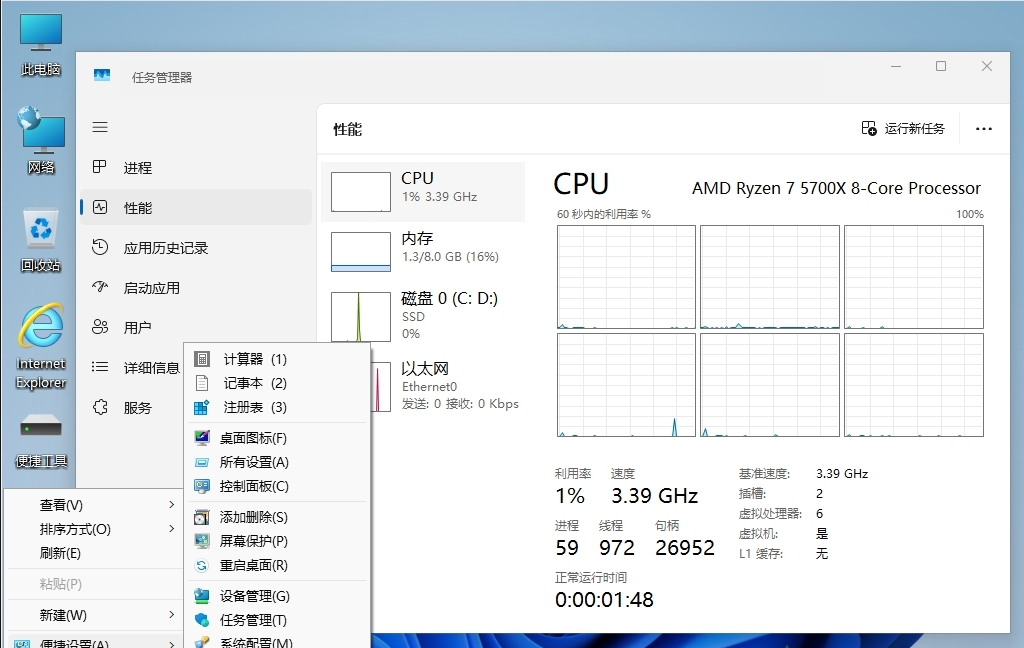Viewport: 1024px width, 648px height.
Task: Choose 所有设置(A) menu item
Action: 278,462
